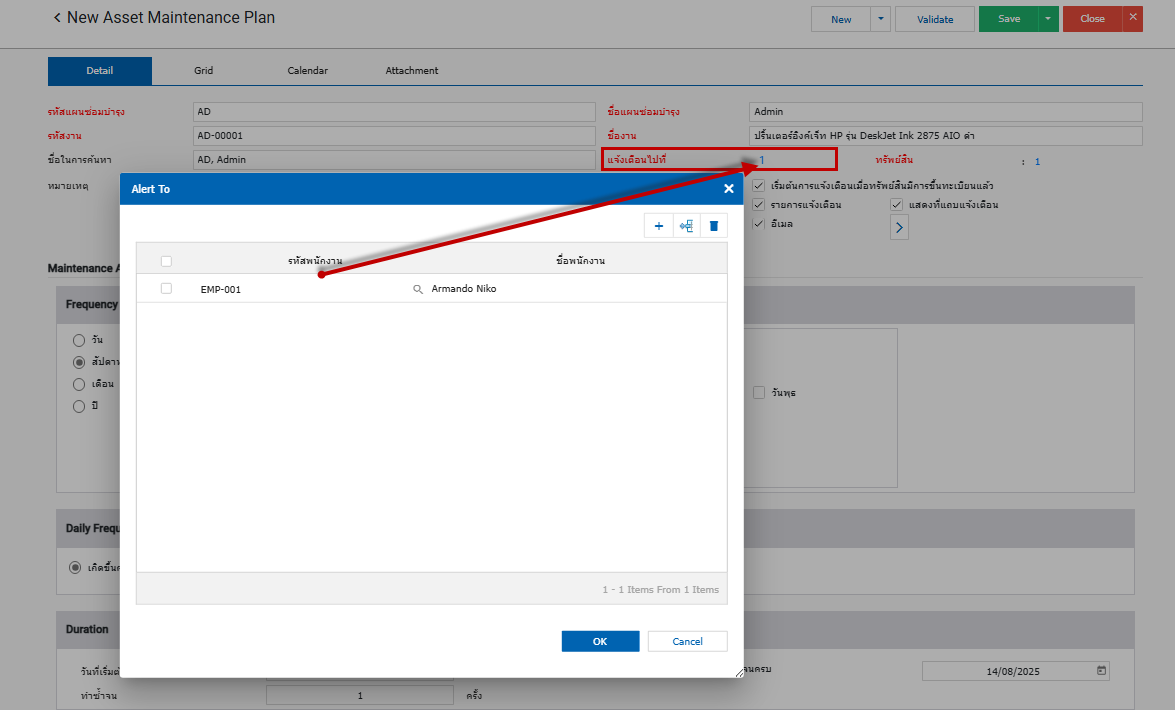Open the calendar picker for 14/08/2025

tap(1101, 671)
